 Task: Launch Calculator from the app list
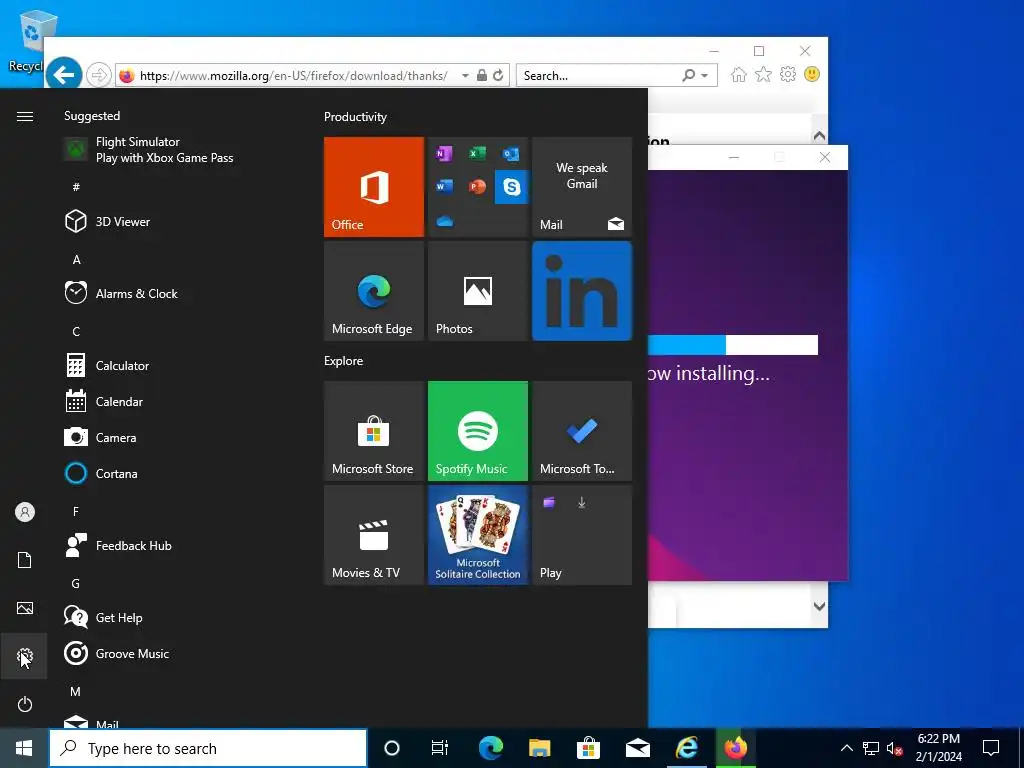[183, 366]
